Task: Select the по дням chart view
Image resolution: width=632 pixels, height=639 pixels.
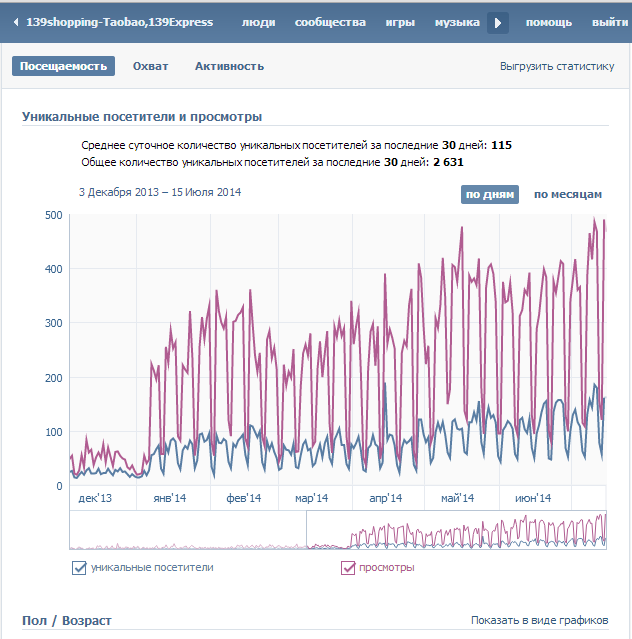Action: [489, 194]
